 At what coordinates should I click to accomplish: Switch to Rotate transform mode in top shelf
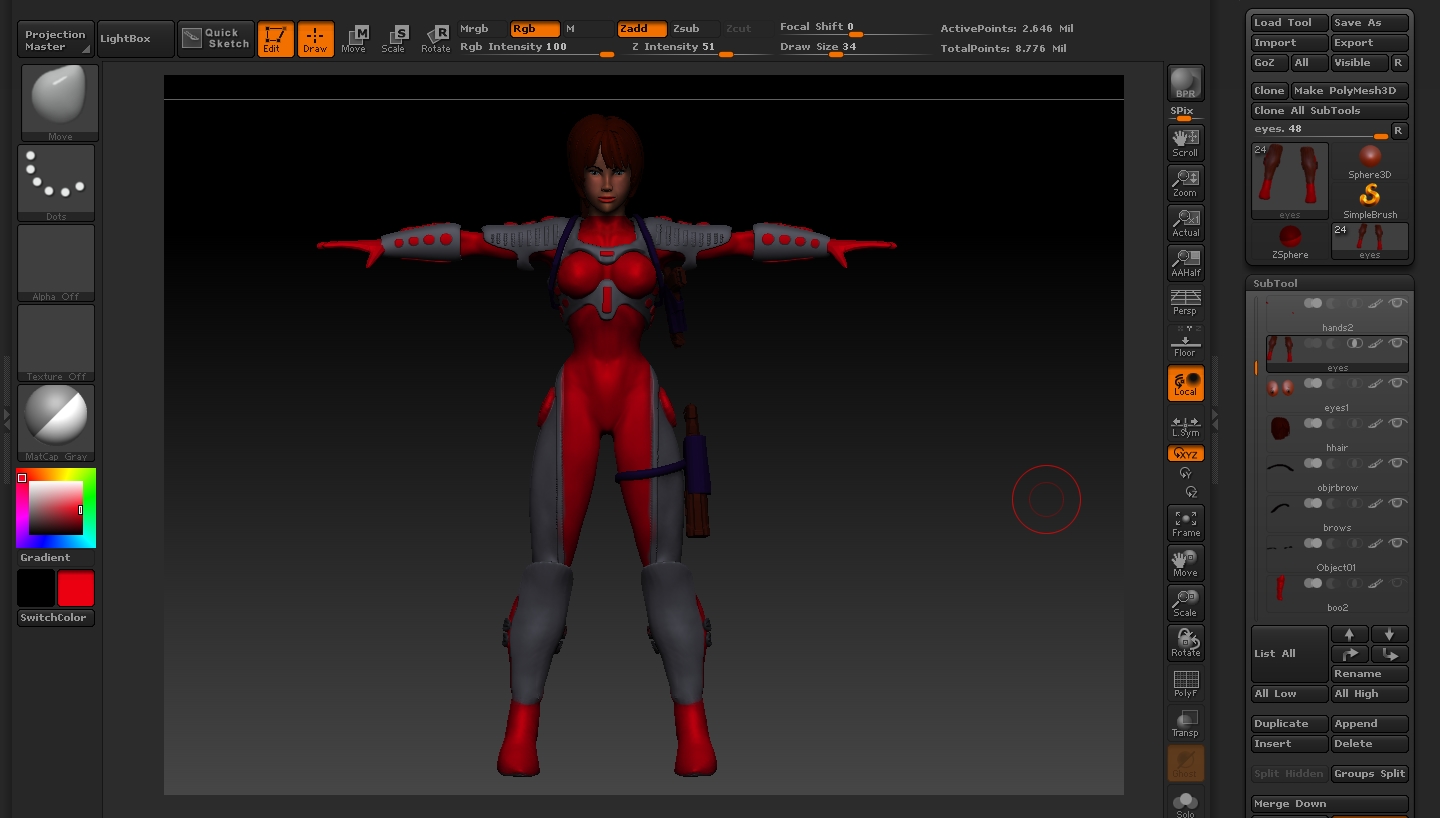(436, 39)
